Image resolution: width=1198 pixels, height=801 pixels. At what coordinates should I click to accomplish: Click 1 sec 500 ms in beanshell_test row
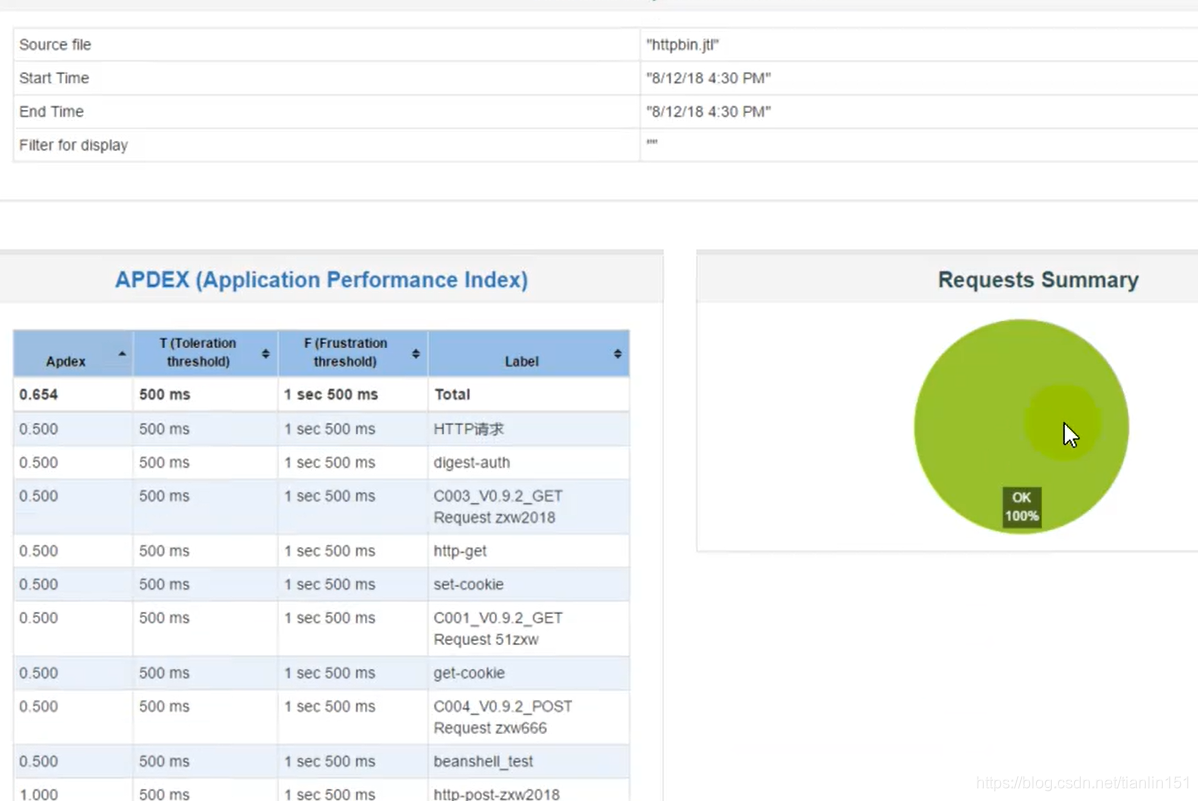(x=329, y=761)
